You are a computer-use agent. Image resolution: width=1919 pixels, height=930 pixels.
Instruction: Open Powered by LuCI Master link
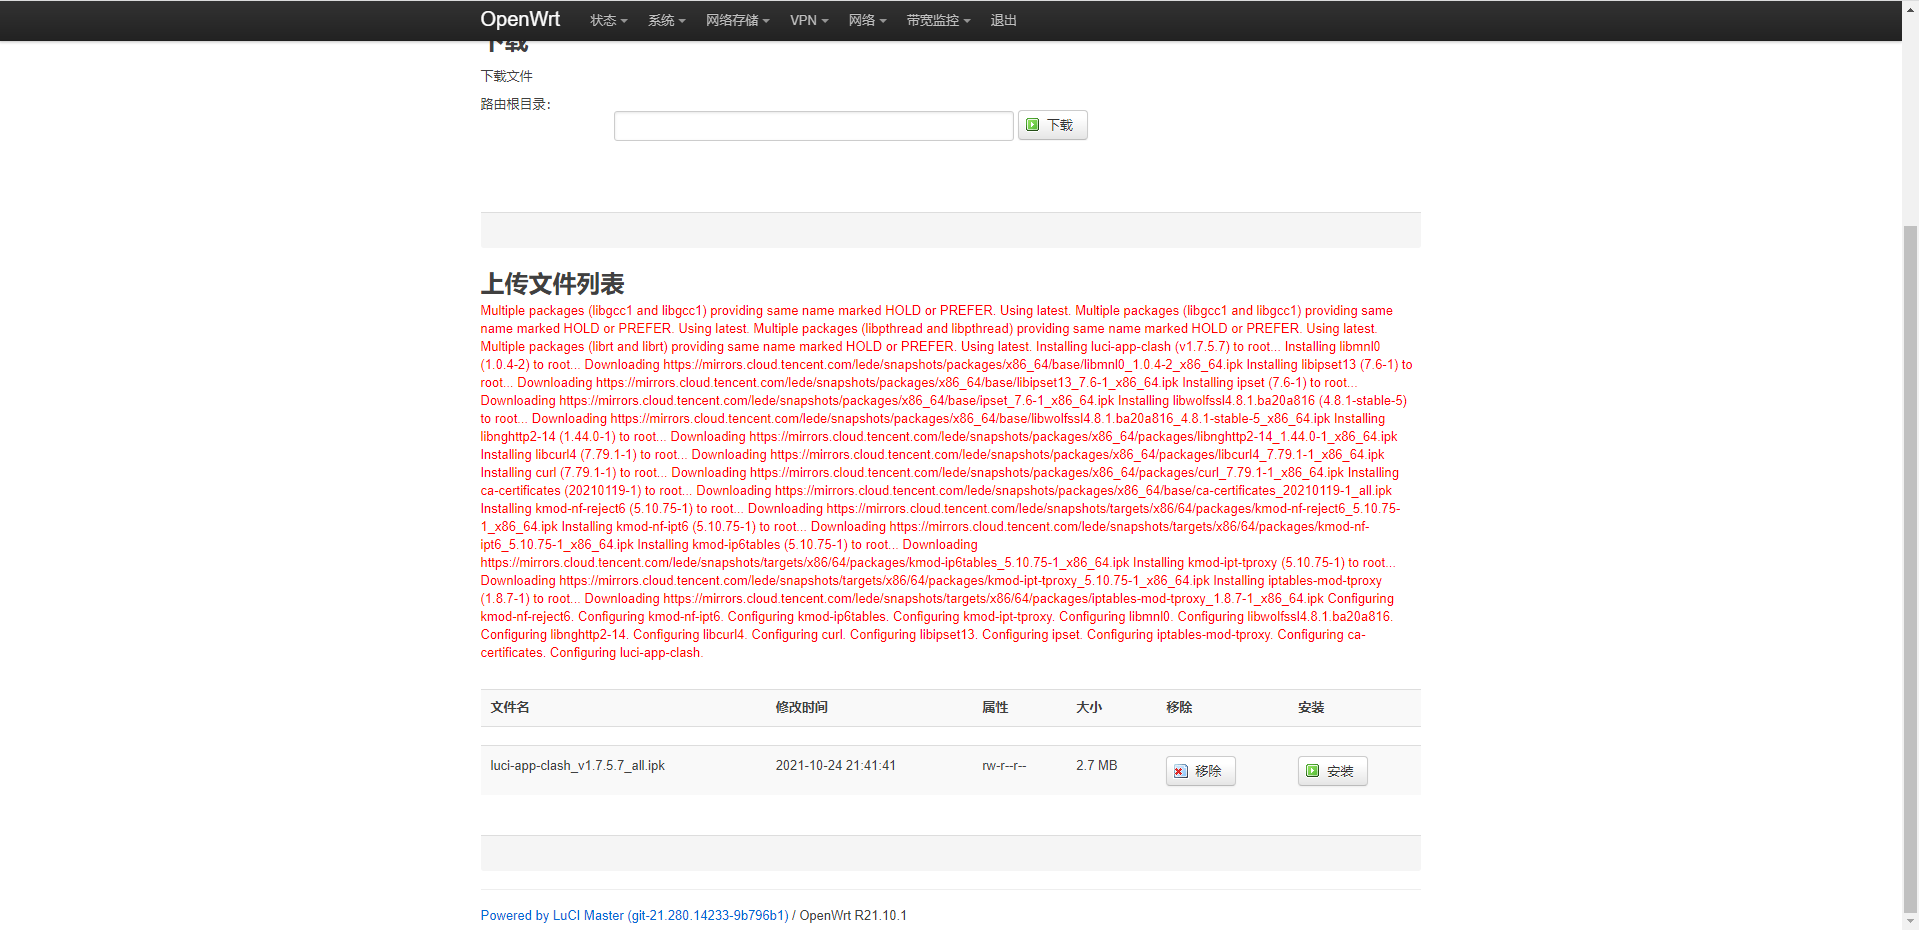coord(634,915)
